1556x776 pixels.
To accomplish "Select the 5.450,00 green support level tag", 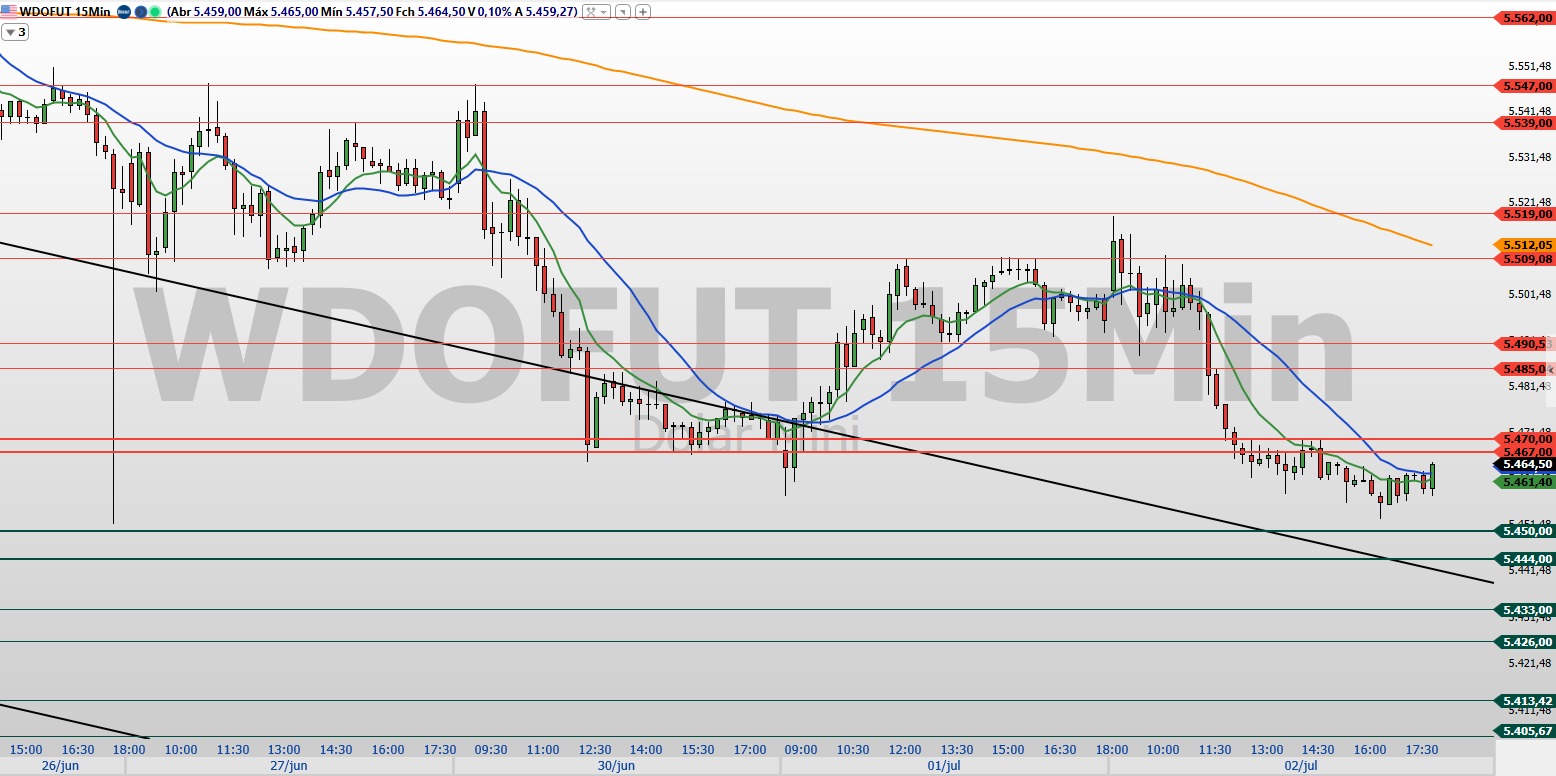I will pos(1524,531).
